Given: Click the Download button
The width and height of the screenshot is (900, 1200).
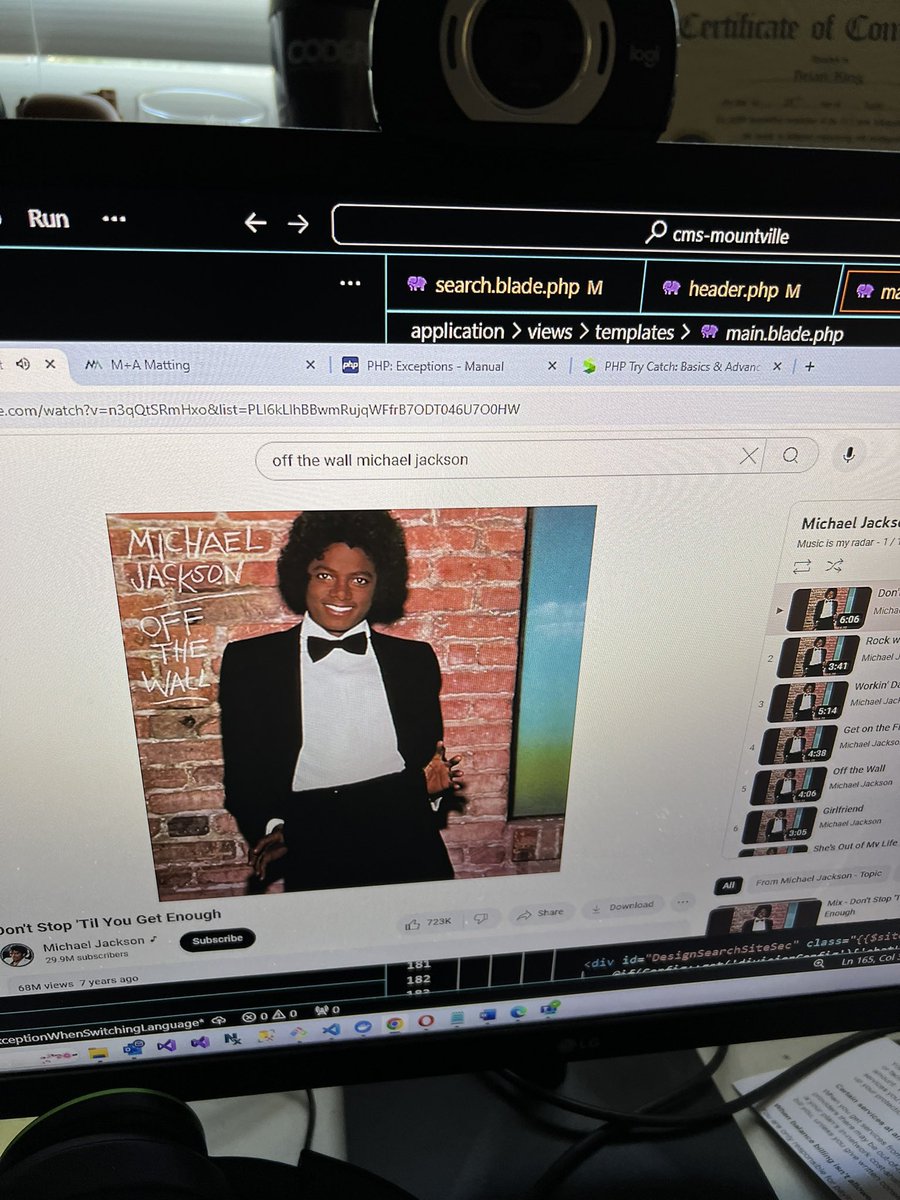Looking at the screenshot, I should tap(622, 907).
